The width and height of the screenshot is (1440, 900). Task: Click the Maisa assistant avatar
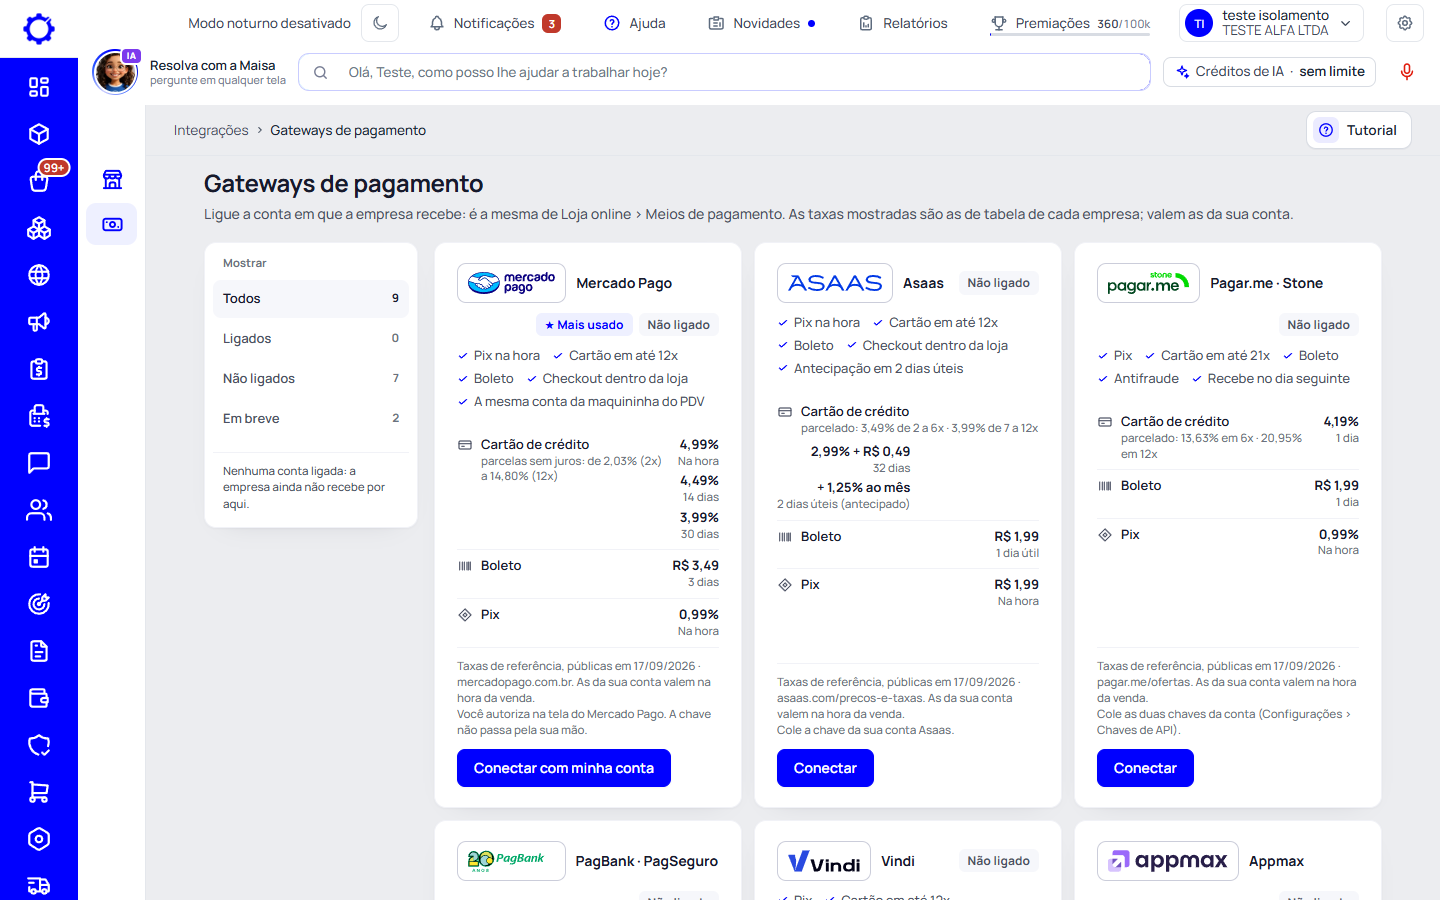[x=115, y=72]
